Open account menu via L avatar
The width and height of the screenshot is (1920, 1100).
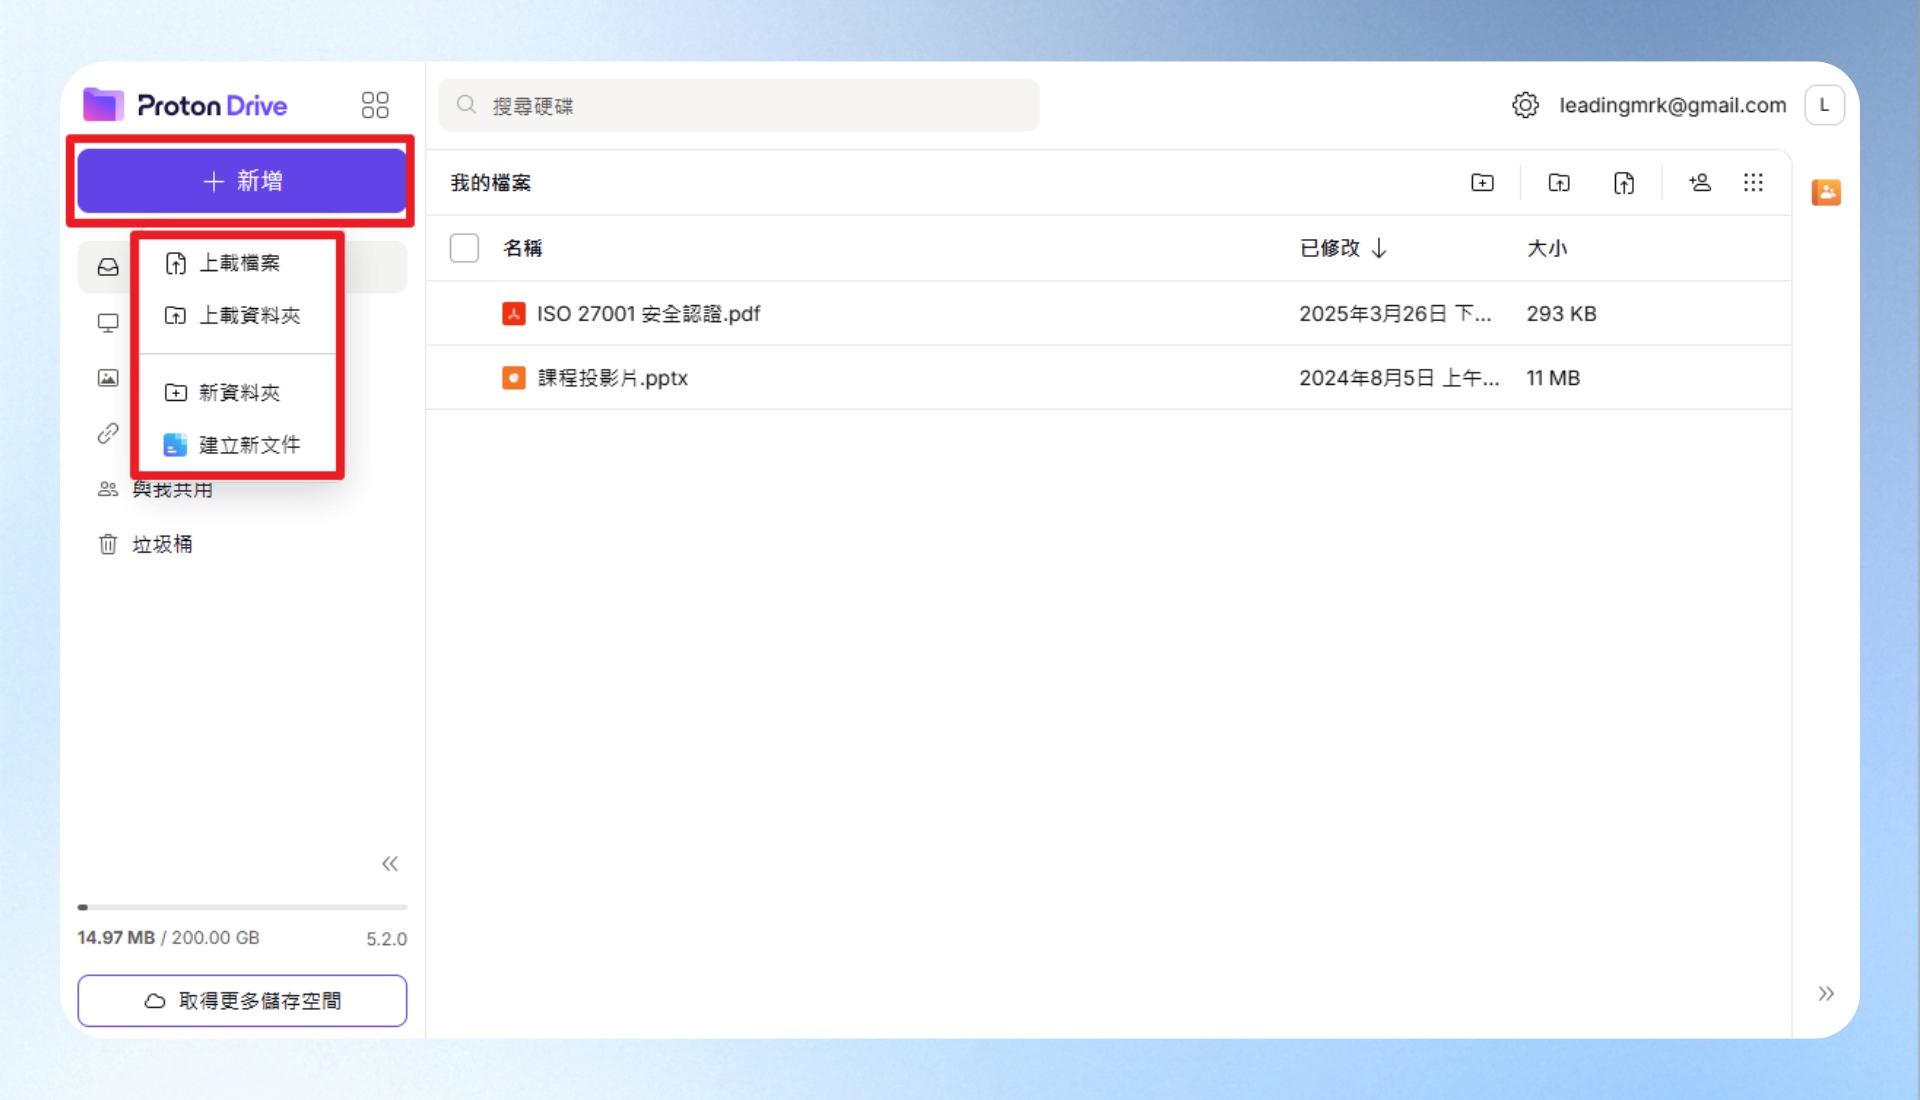coord(1824,105)
